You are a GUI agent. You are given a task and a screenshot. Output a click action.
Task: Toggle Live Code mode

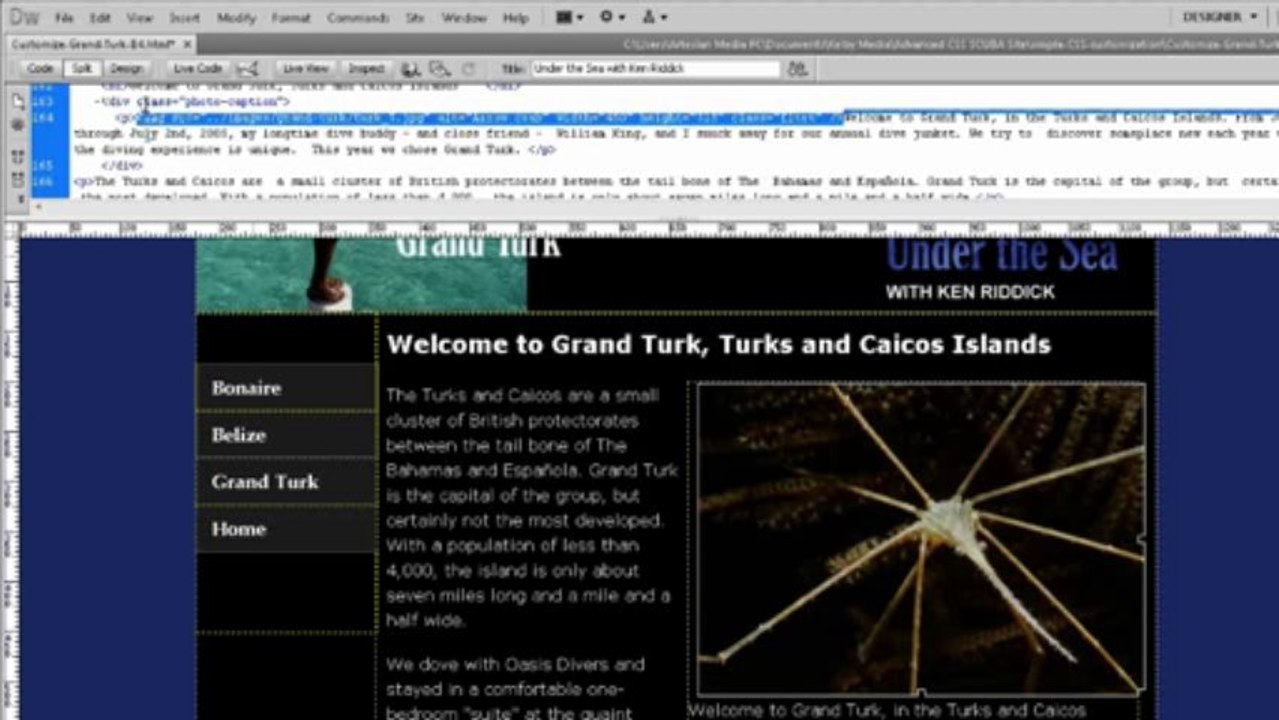tap(198, 69)
